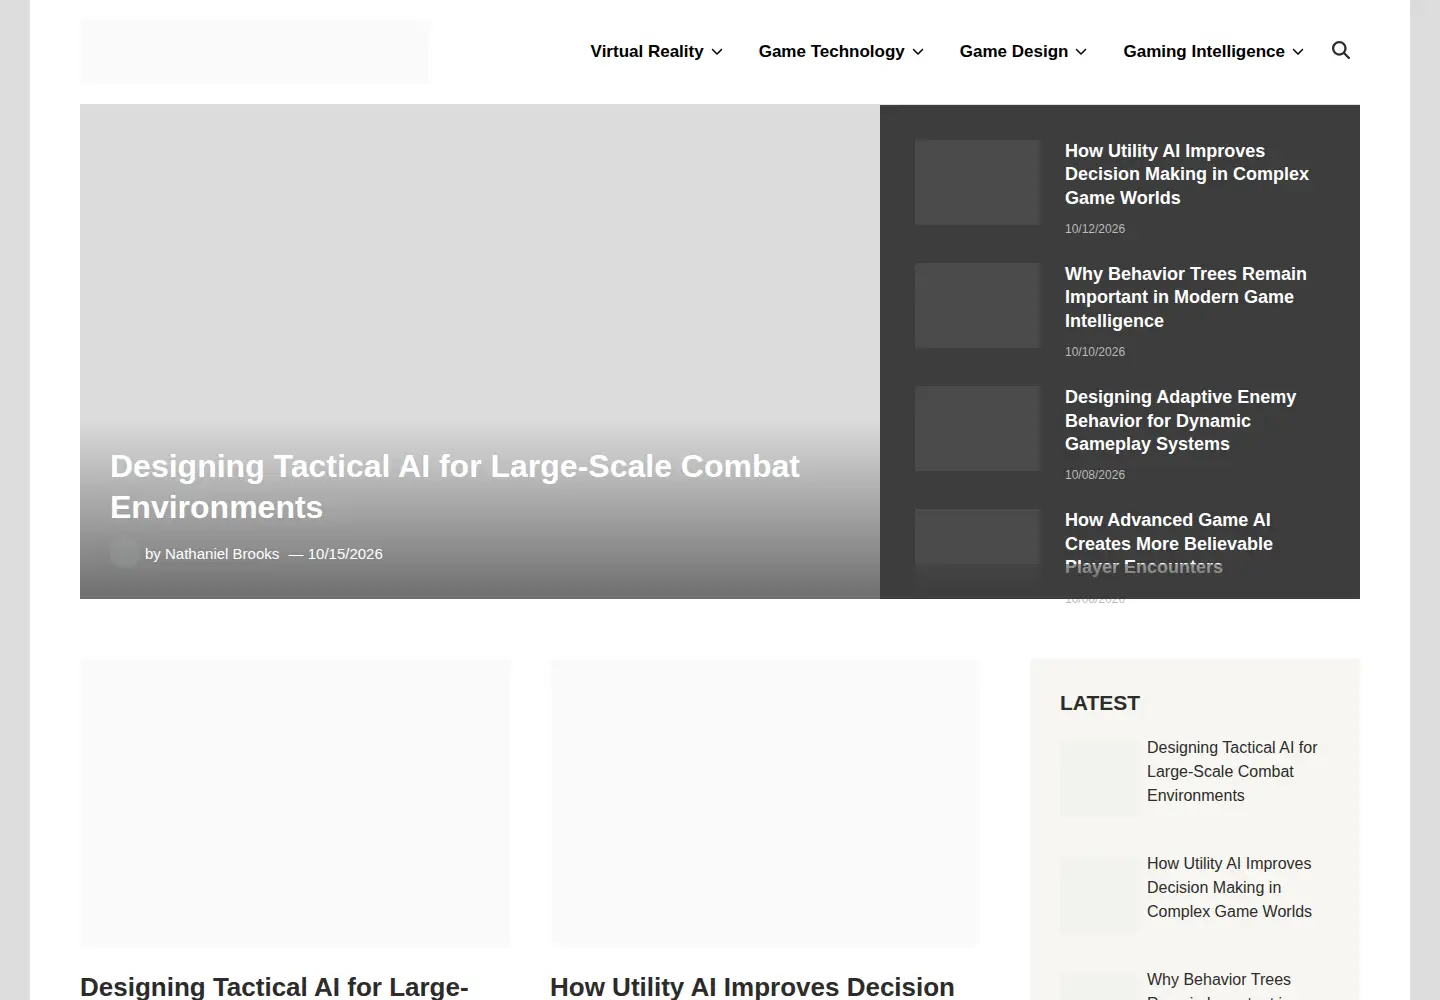This screenshot has width=1440, height=1000.
Task: Open the Game Technology menu item
Action: tap(831, 51)
